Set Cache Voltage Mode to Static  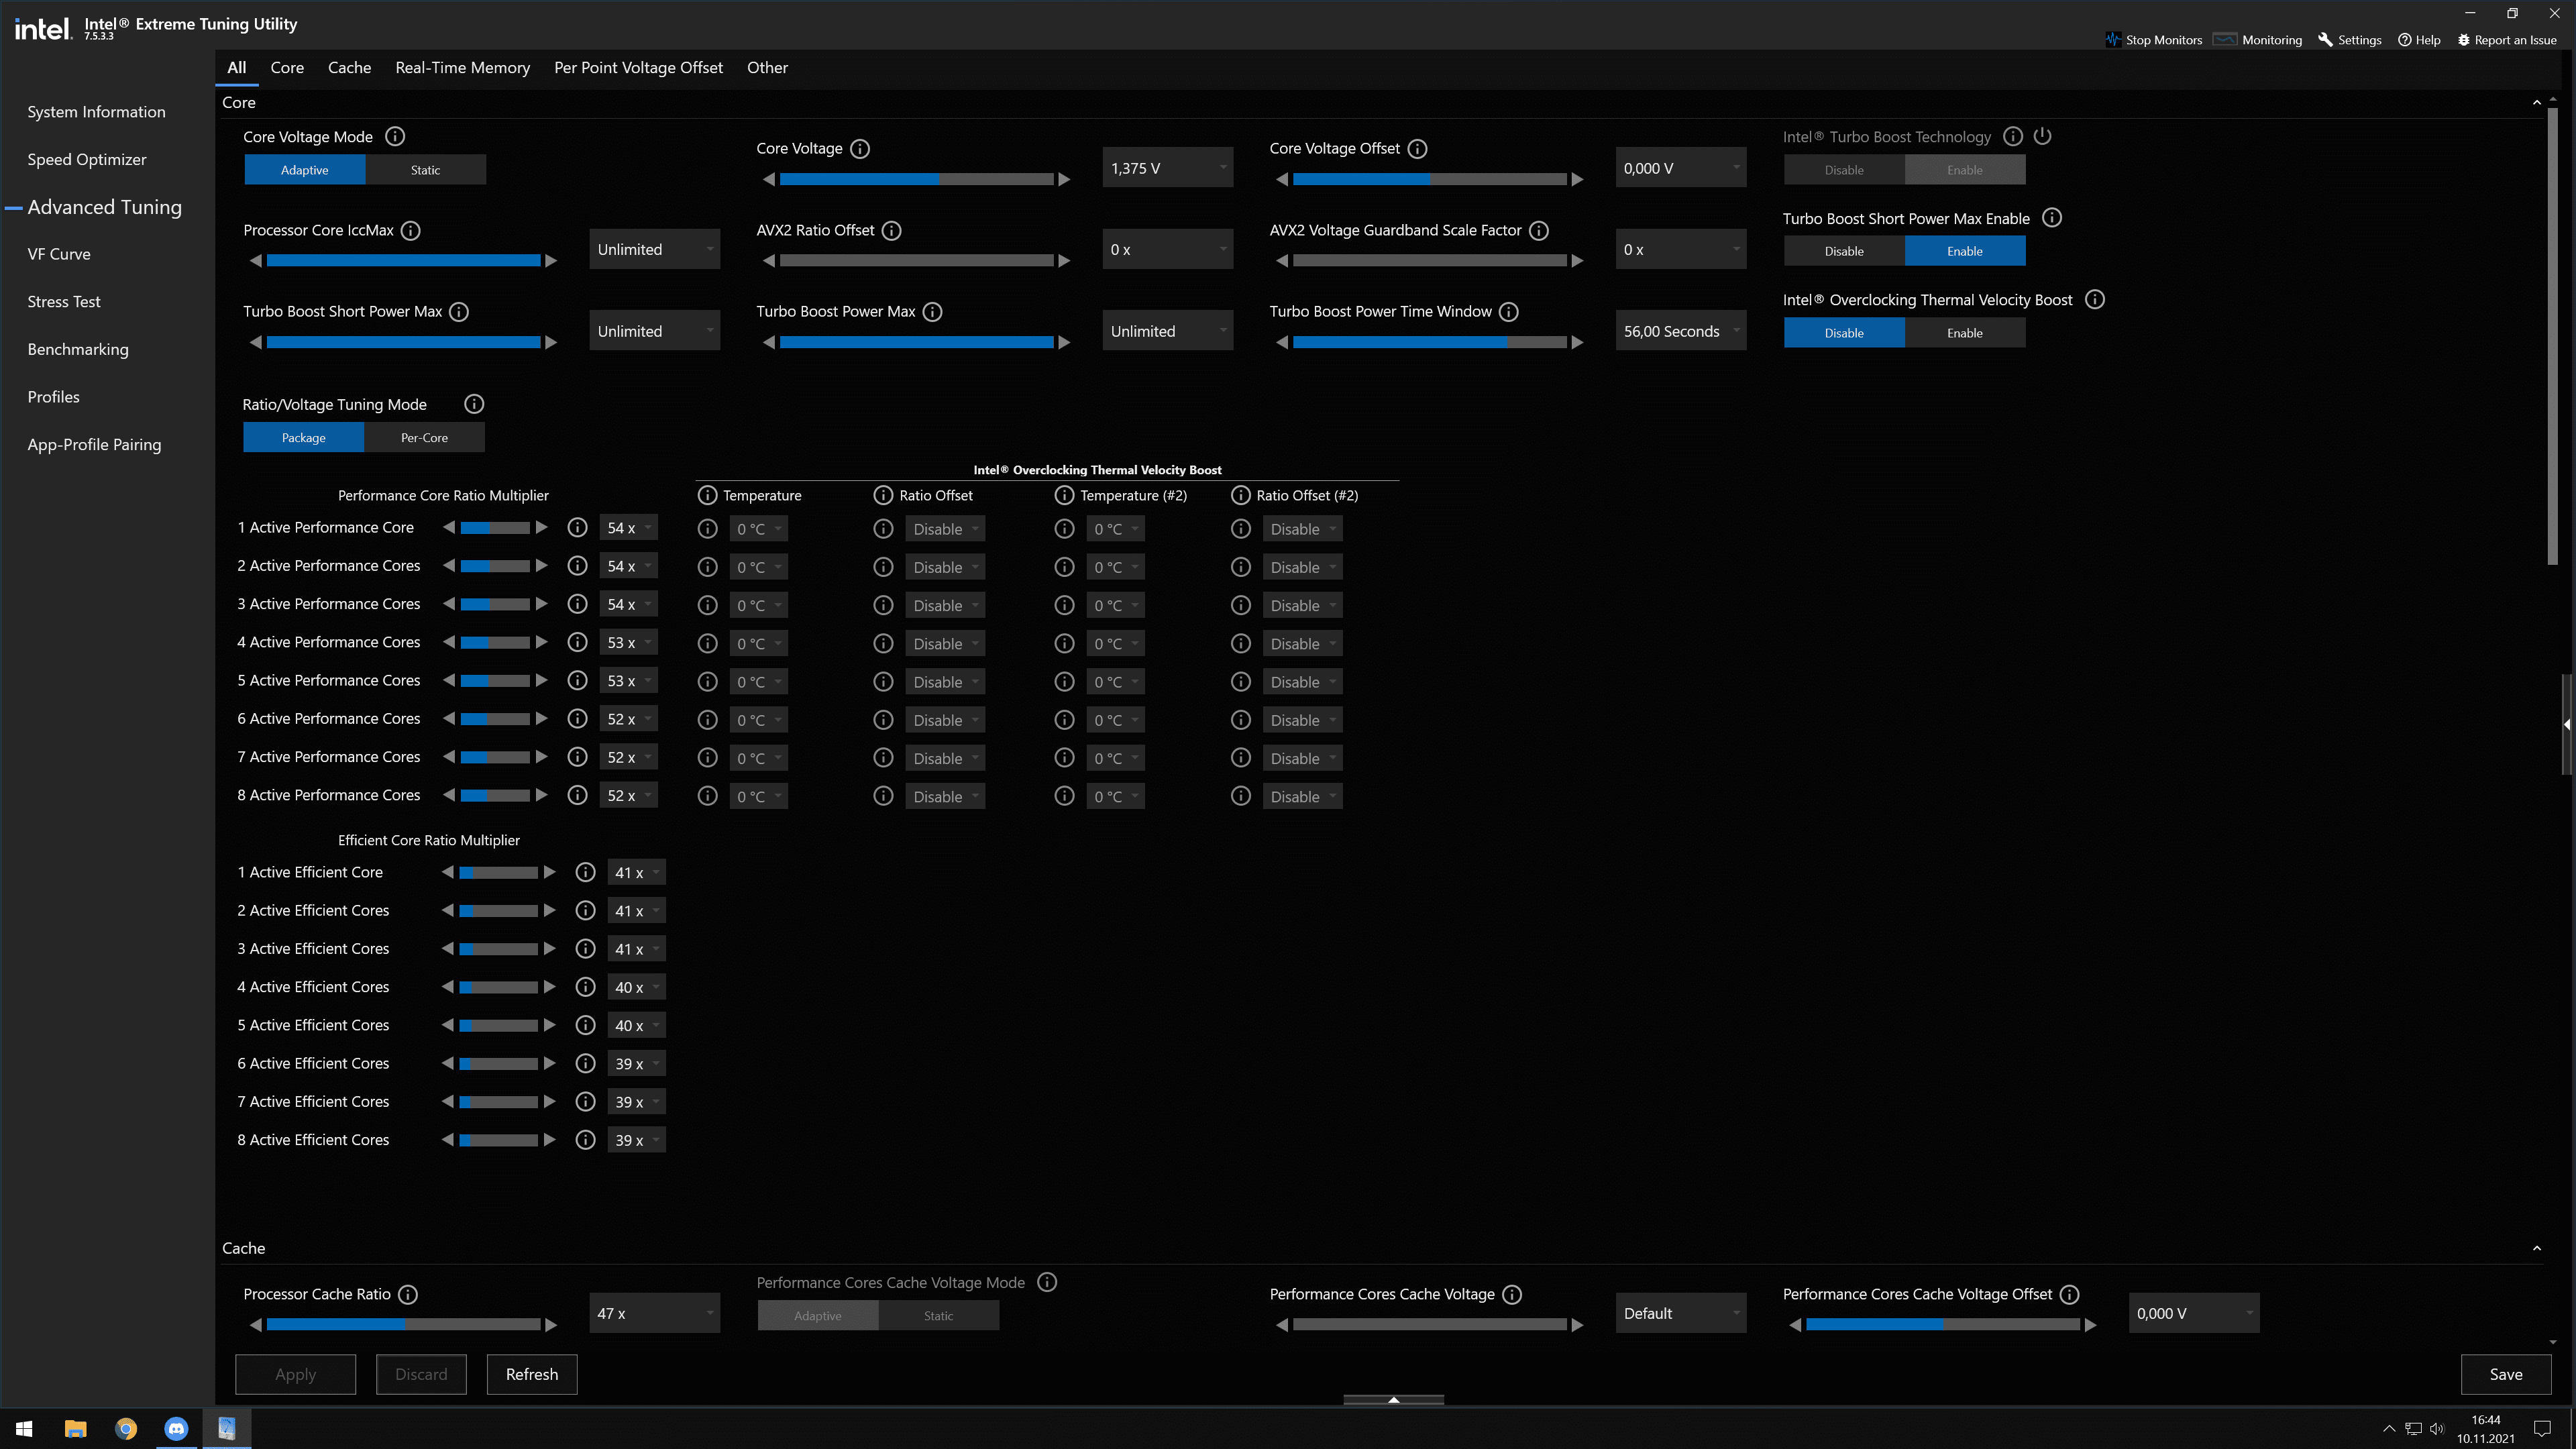coord(938,1316)
